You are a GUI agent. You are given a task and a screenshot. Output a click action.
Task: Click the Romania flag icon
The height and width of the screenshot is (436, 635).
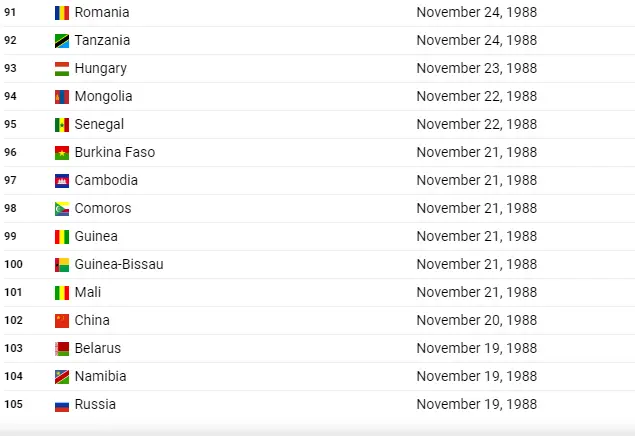point(62,13)
